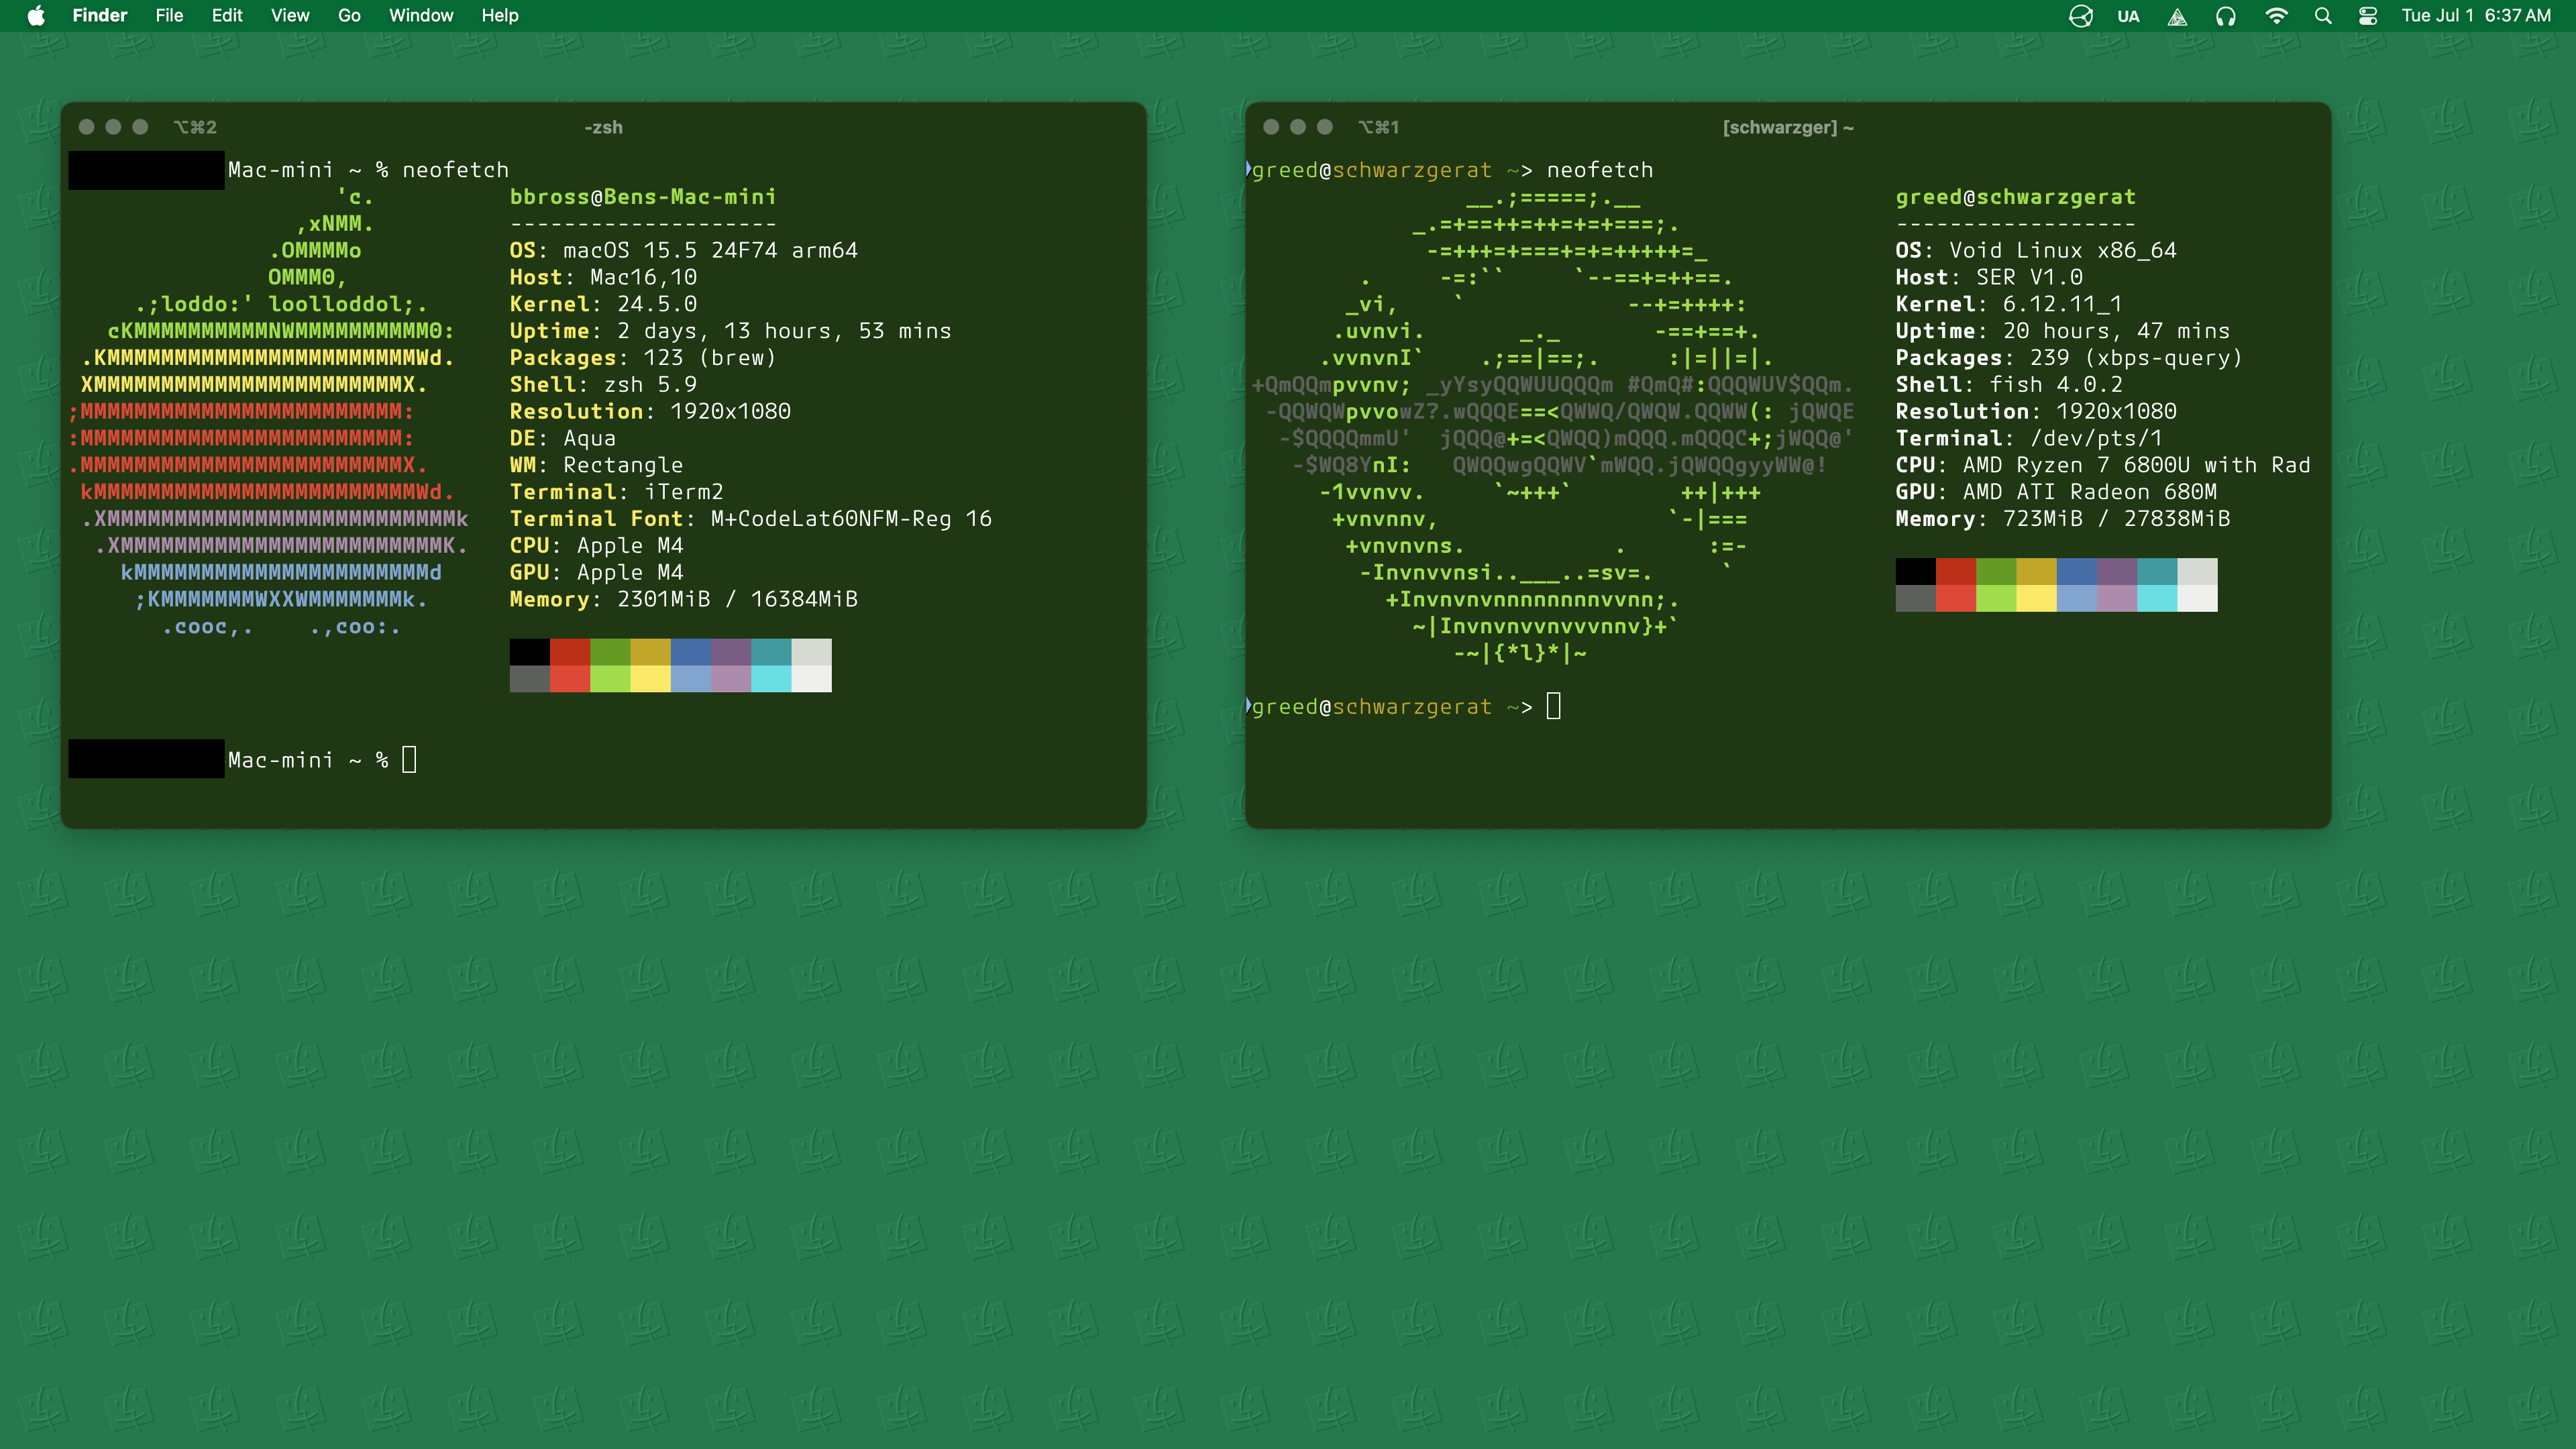The image size is (2576, 1449).
Task: Click the Shell: zsh 5.9 line
Action: click(x=603, y=385)
